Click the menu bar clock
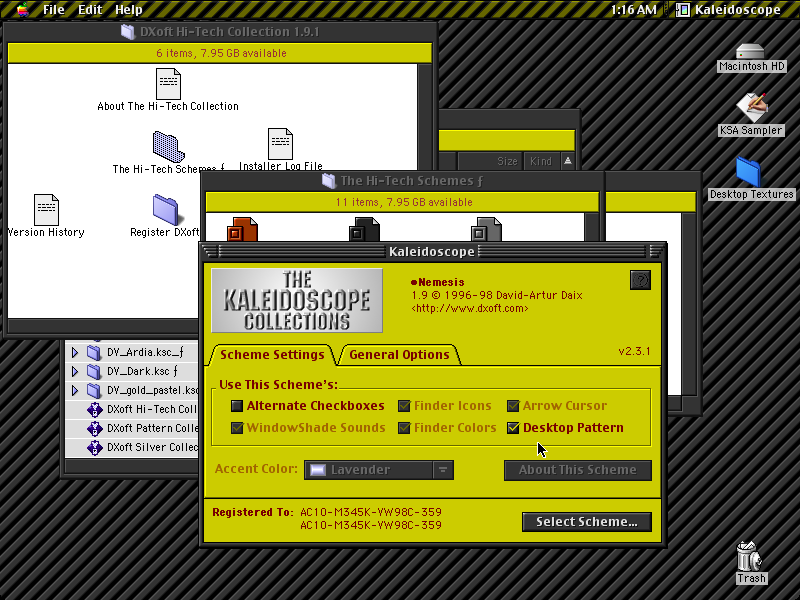800x600 pixels. pyautogui.click(x=633, y=9)
